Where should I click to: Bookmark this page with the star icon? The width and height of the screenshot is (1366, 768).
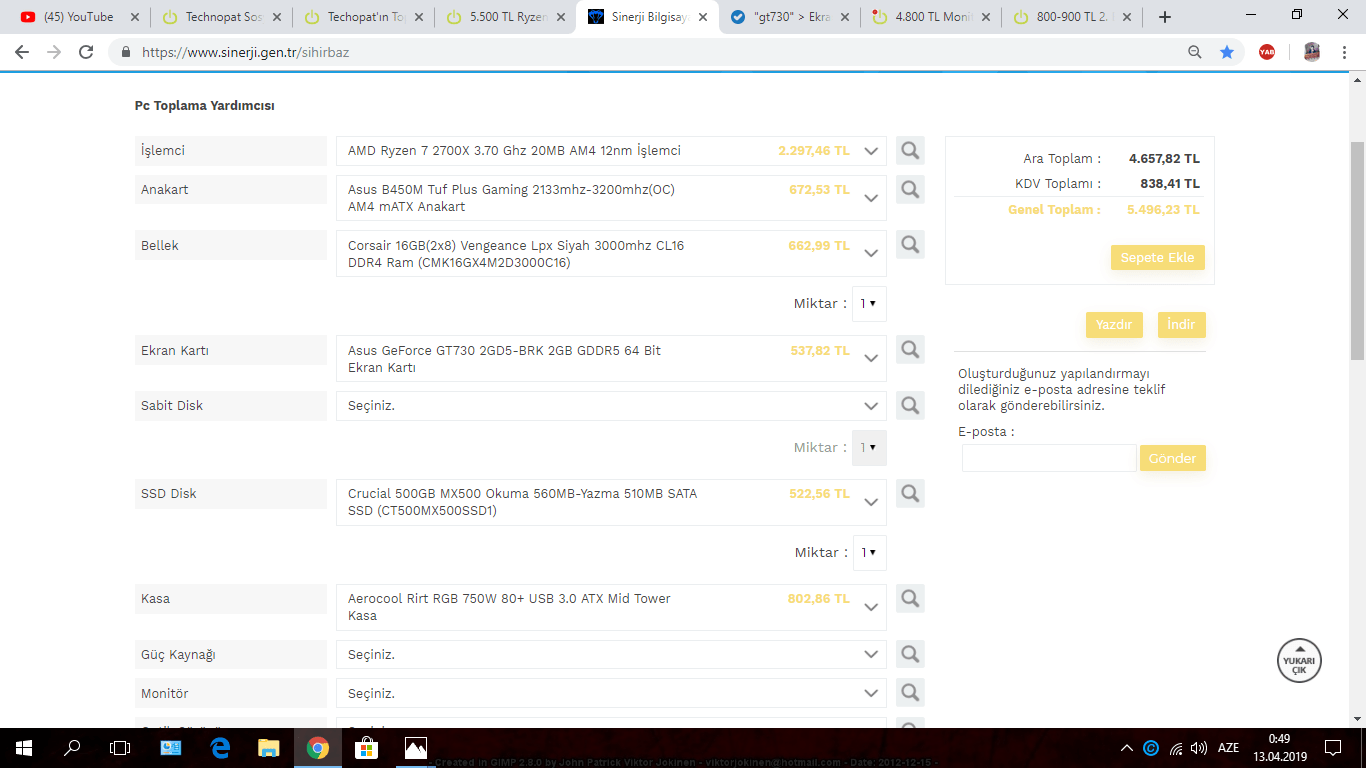point(1227,52)
